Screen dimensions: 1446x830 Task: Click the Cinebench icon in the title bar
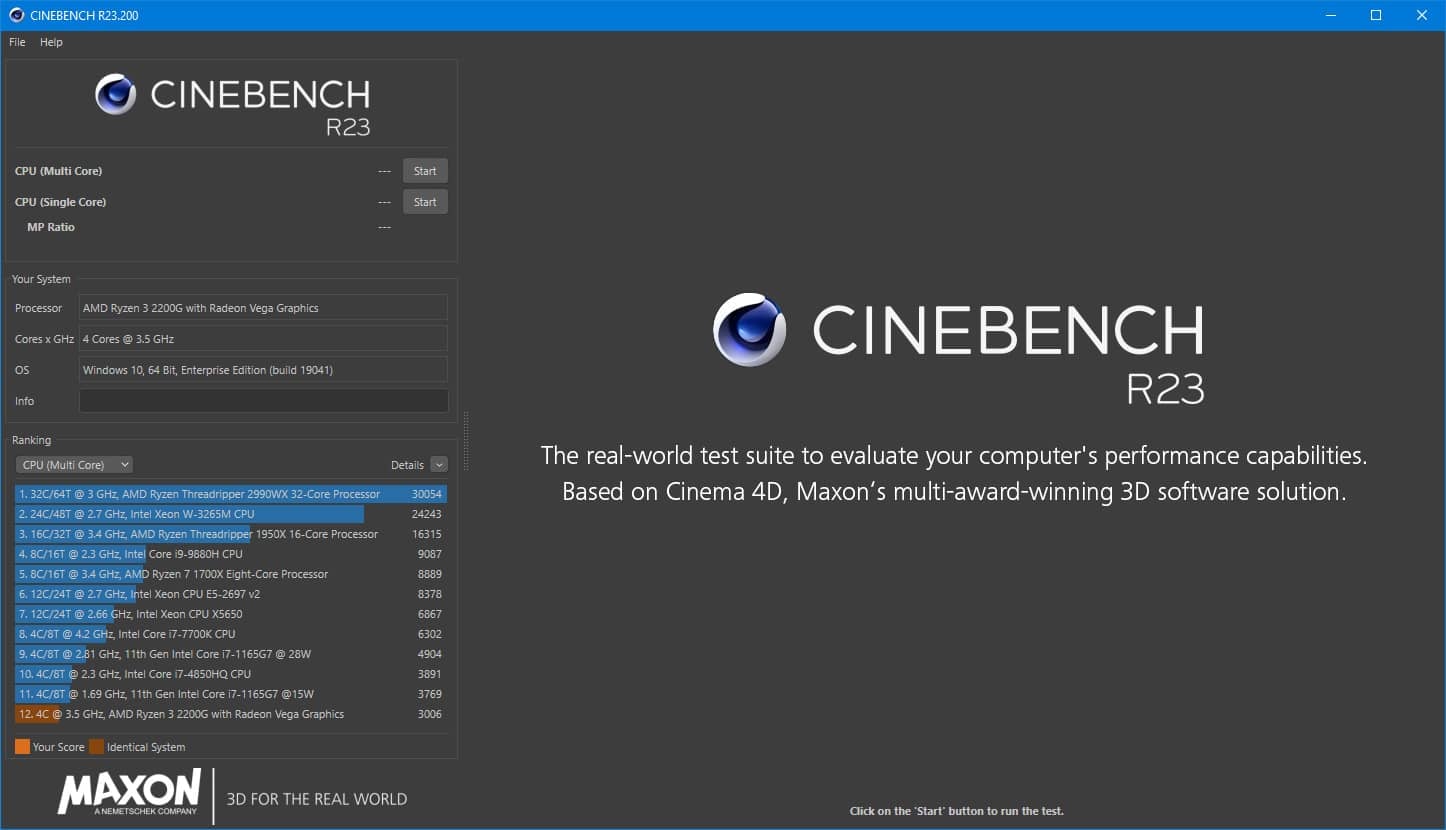(16, 15)
